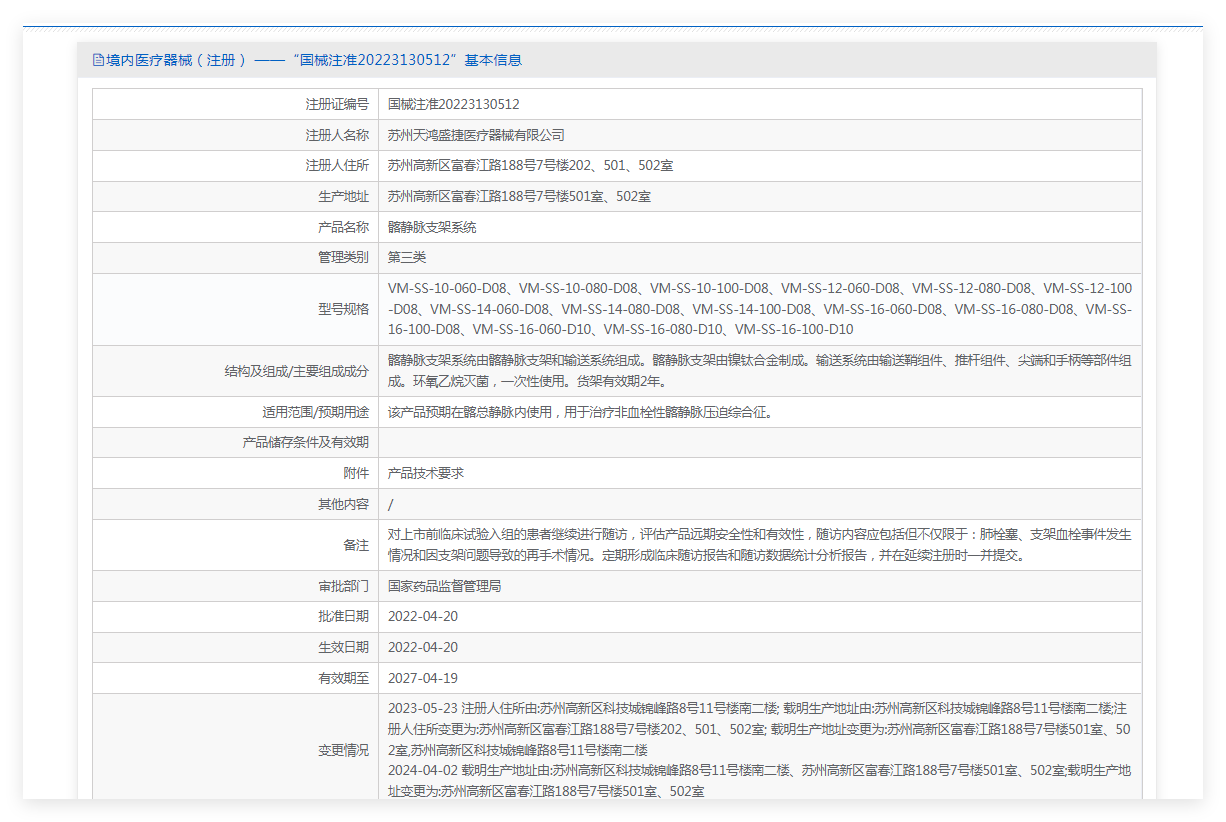1226x822 pixels.
Task: Click the 第三类 management category value
Action: point(407,258)
